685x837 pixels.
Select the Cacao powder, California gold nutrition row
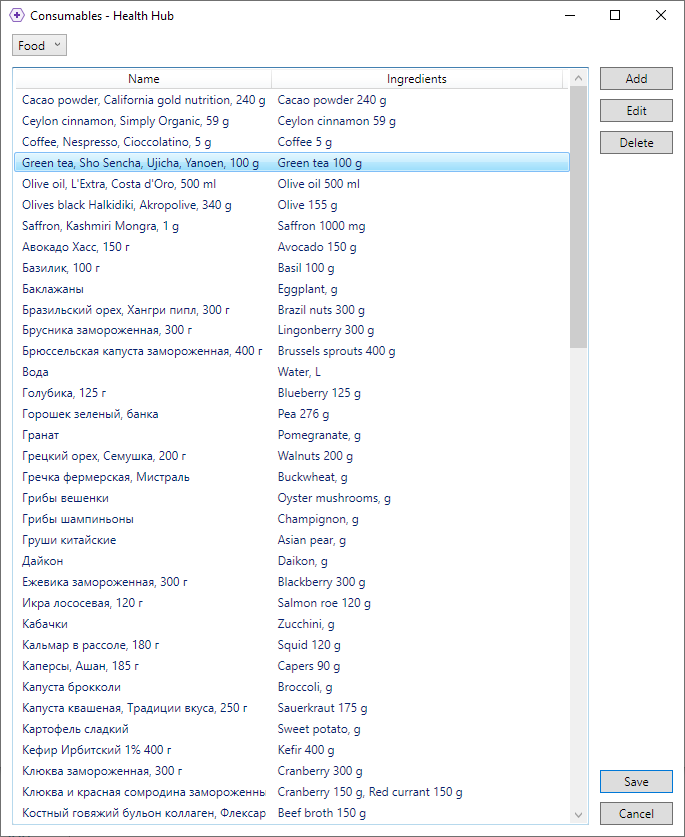click(144, 100)
